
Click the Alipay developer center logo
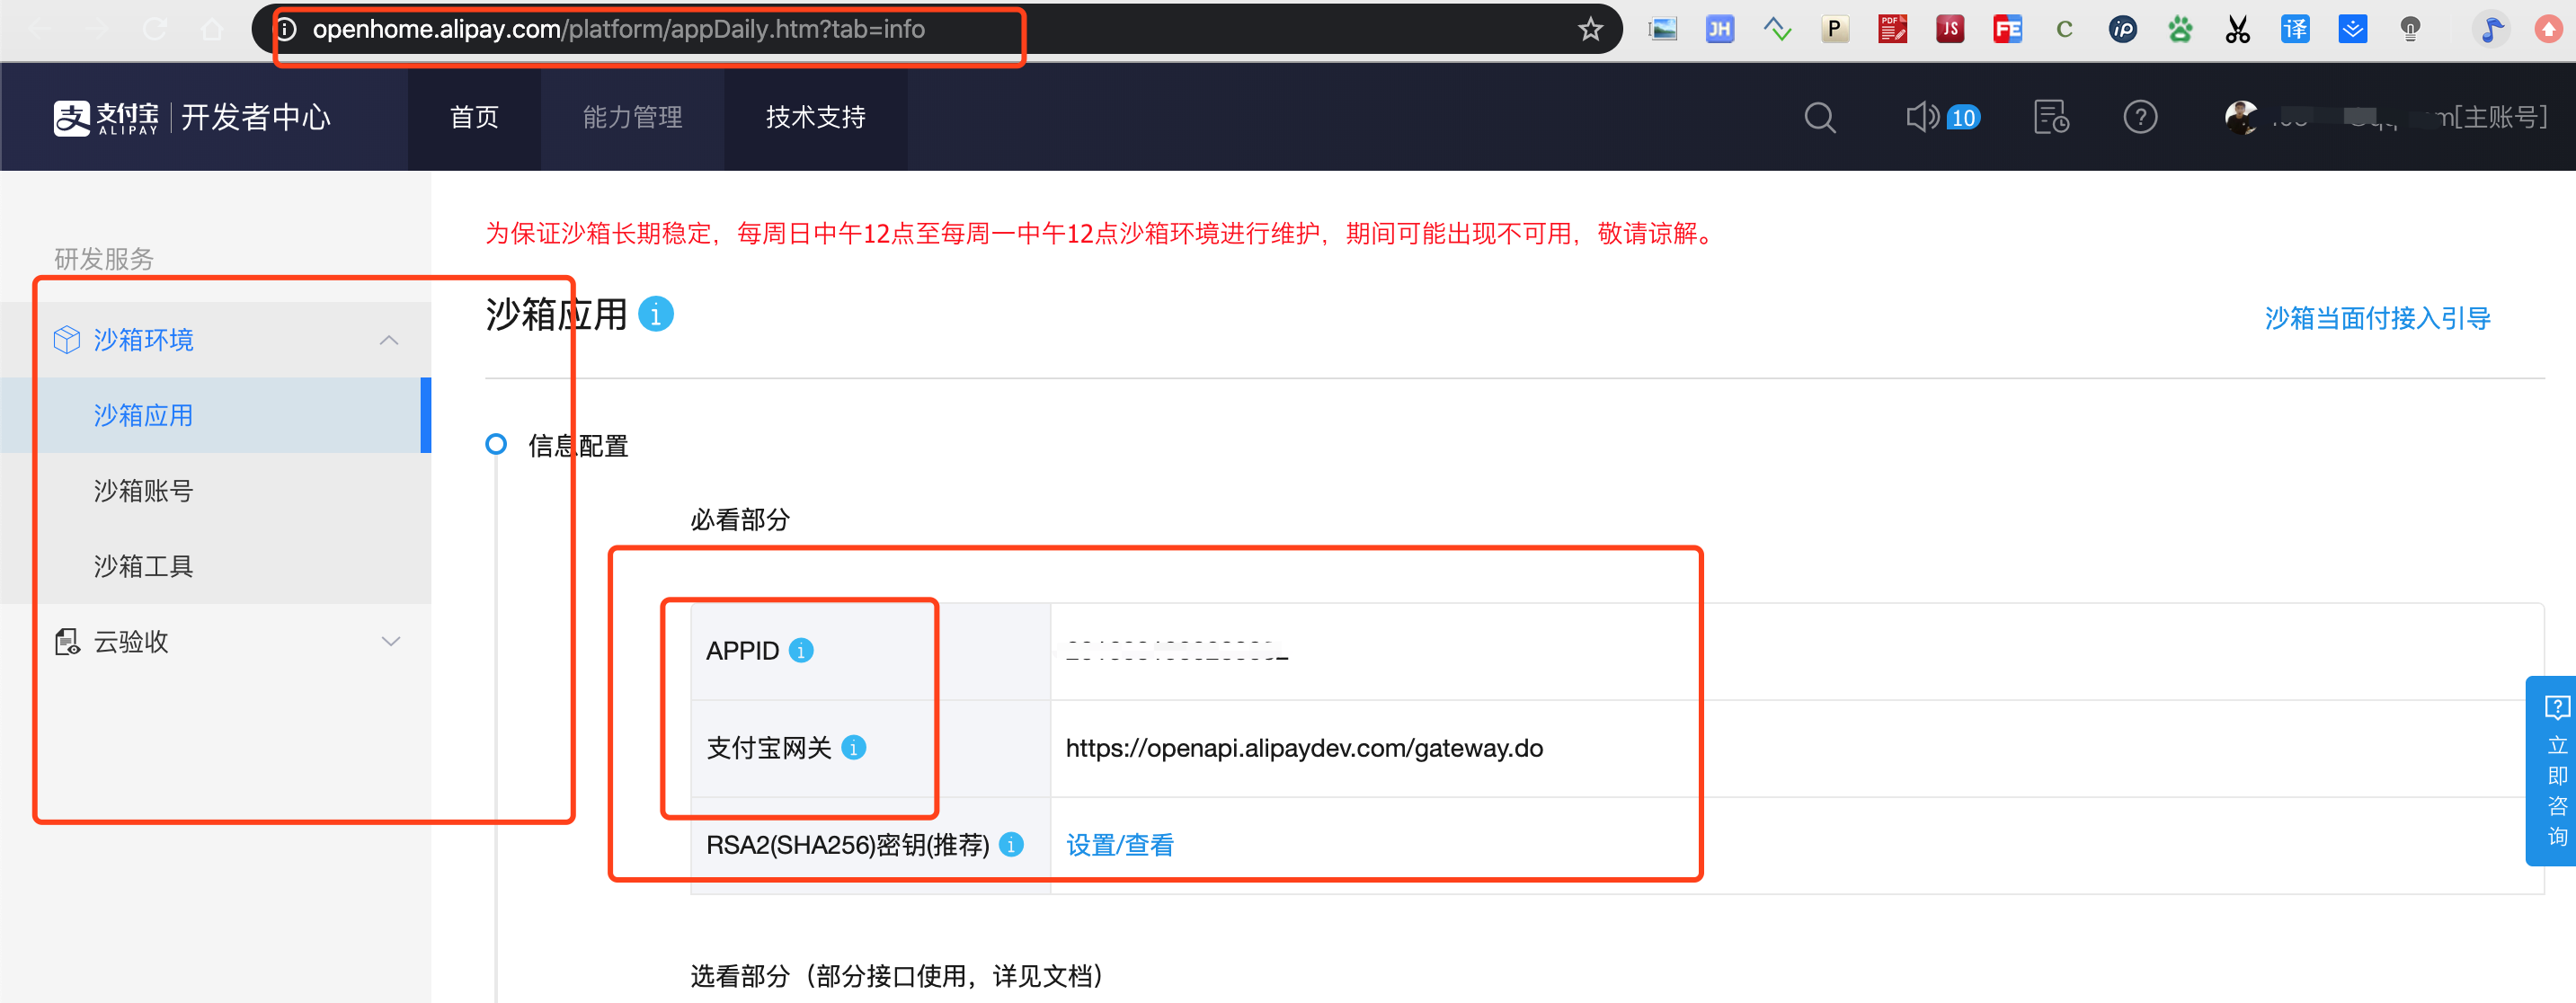tap(191, 117)
